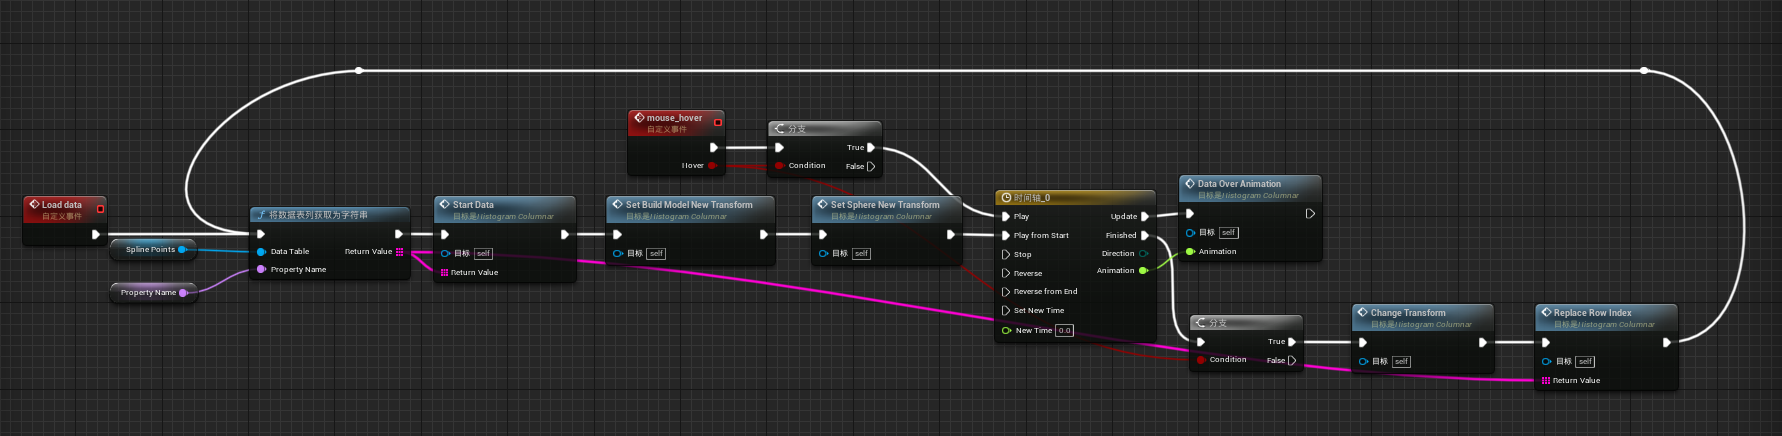Click Condition pin on branch before Change Transform
Screen dimensions: 1782x436
click(1201, 359)
